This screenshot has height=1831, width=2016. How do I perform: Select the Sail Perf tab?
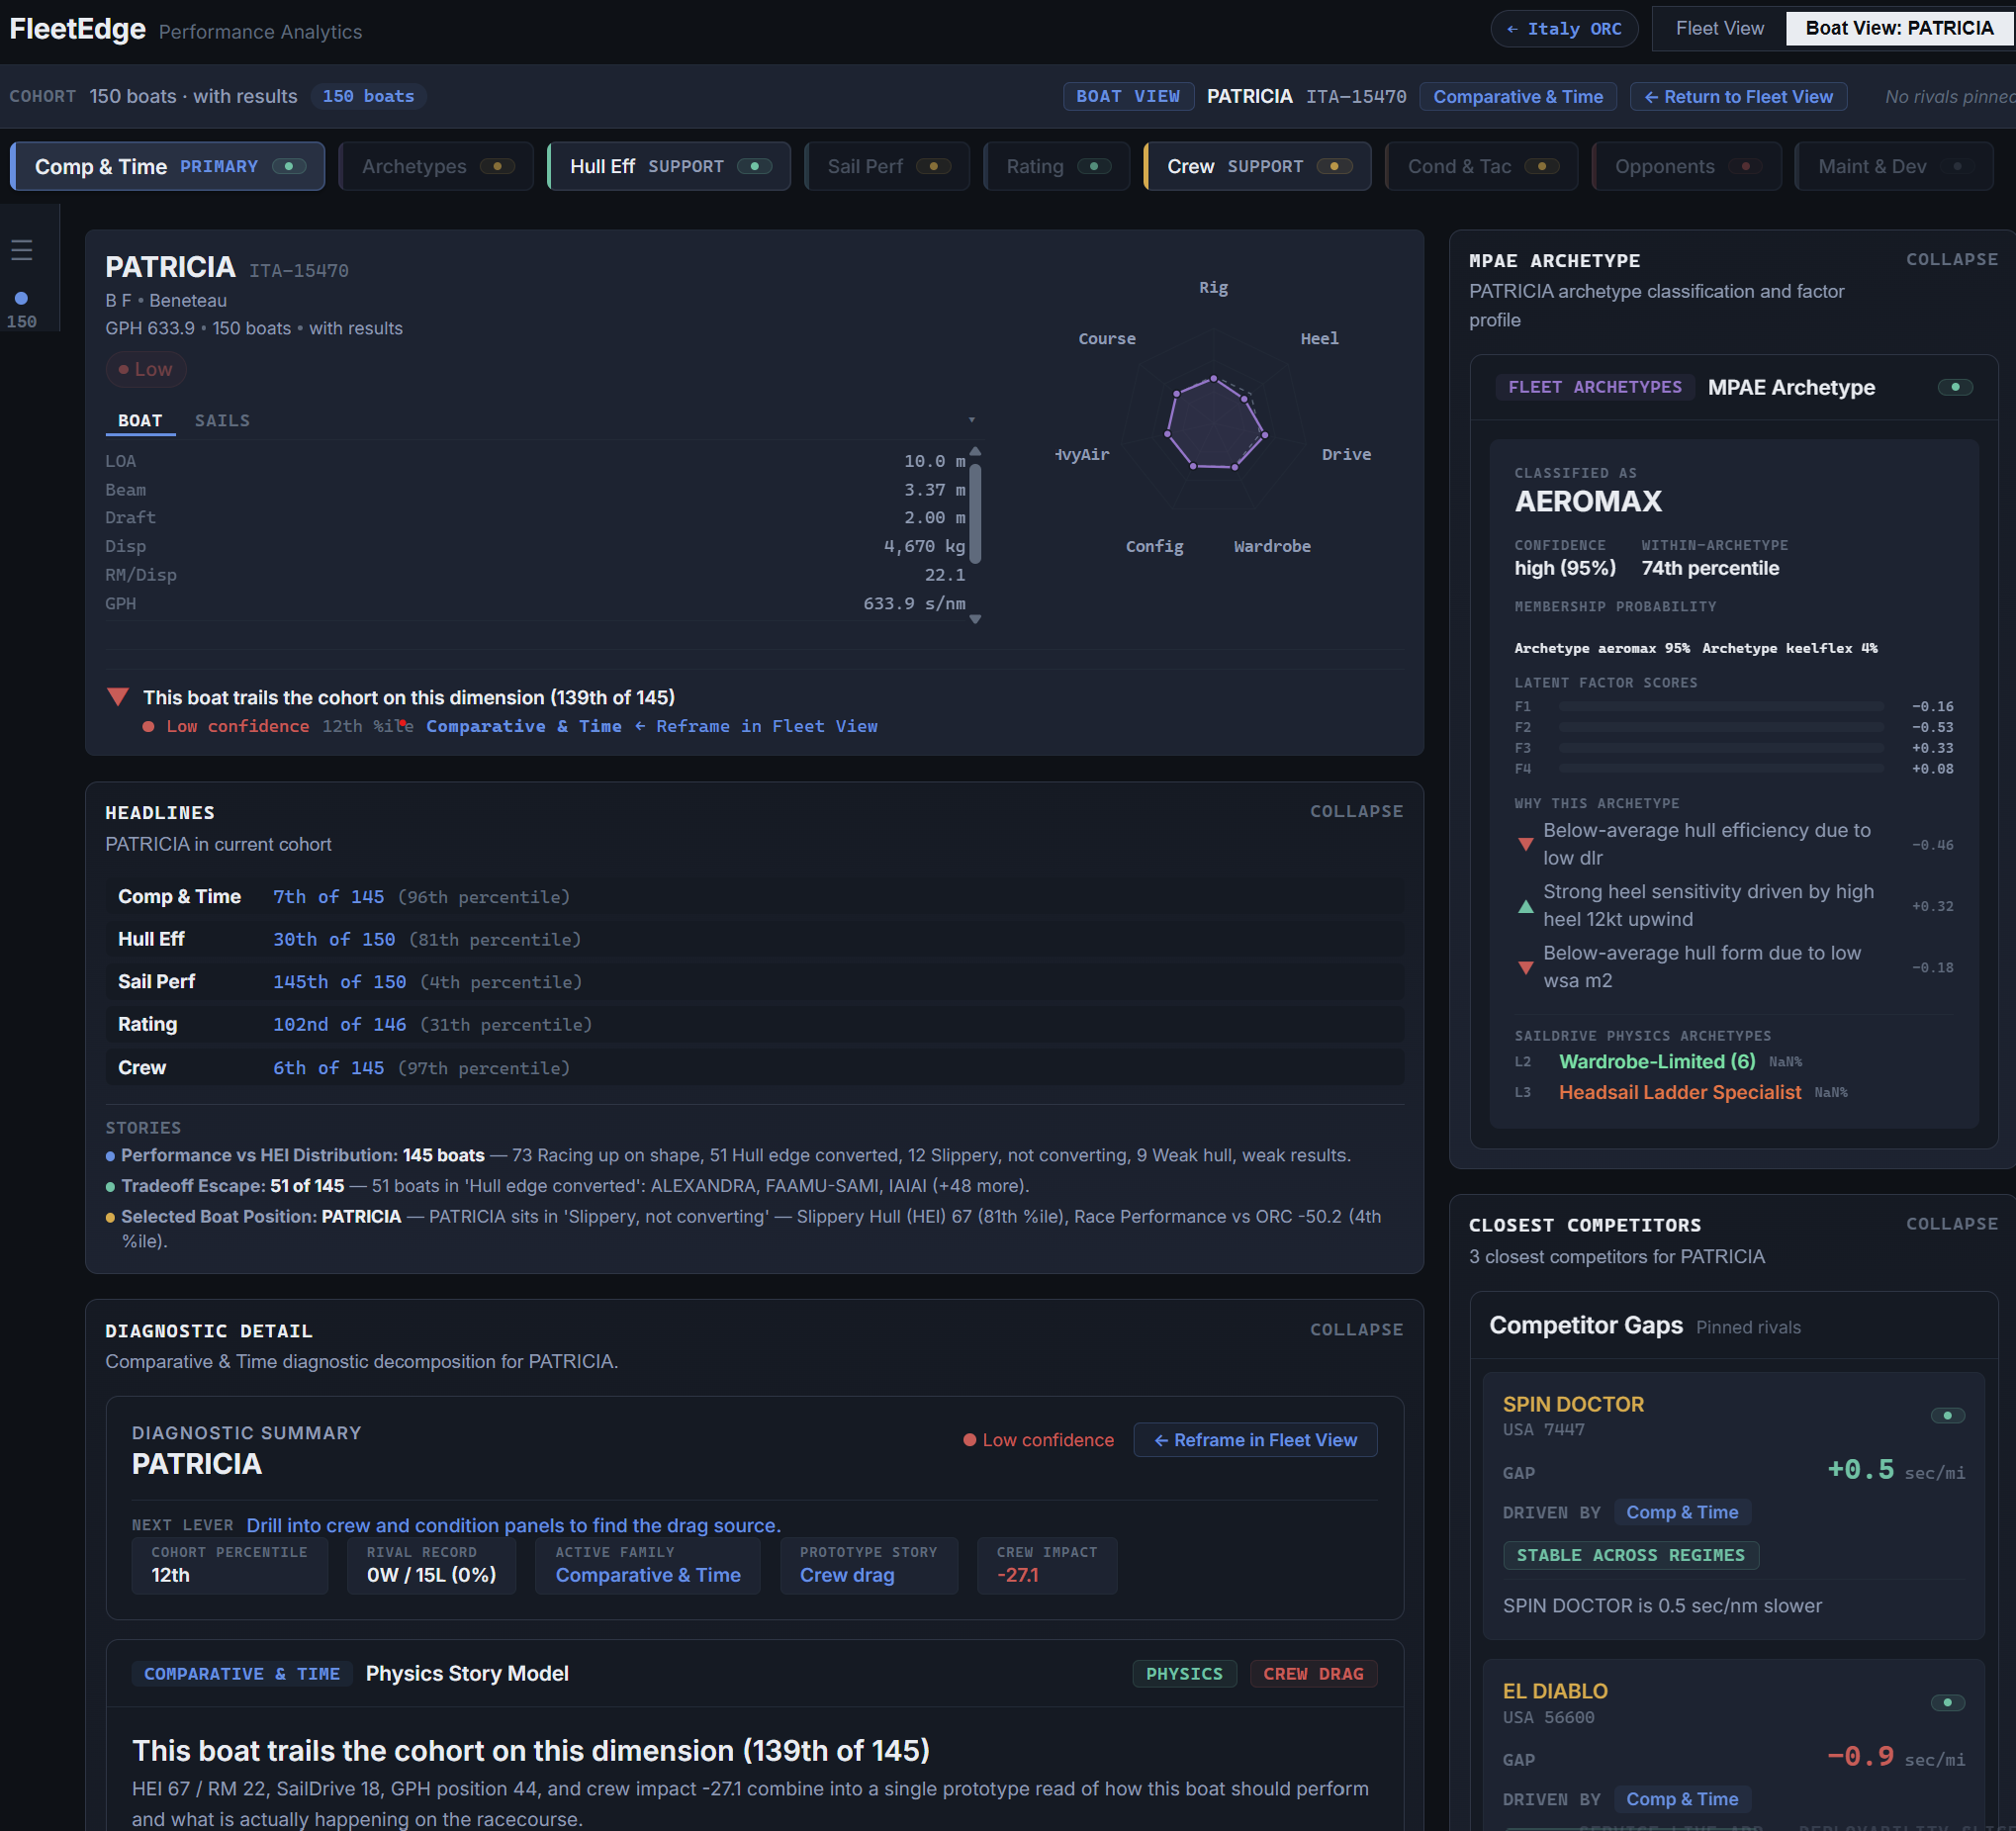[x=887, y=166]
